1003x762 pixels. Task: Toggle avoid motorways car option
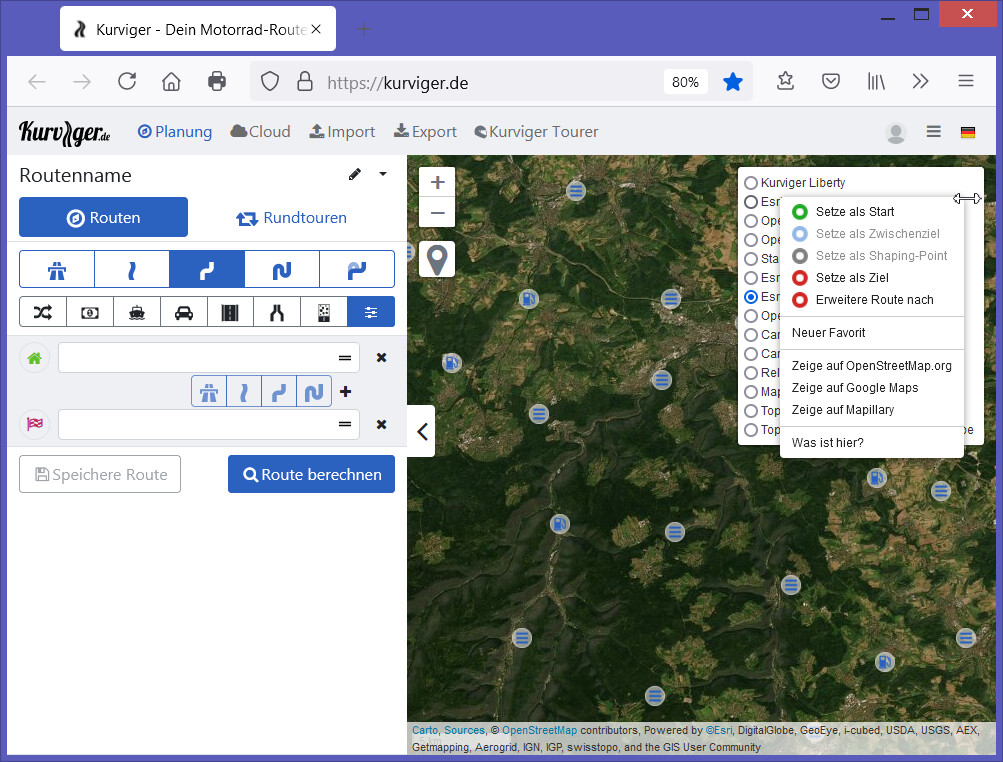pyautogui.click(x=184, y=312)
